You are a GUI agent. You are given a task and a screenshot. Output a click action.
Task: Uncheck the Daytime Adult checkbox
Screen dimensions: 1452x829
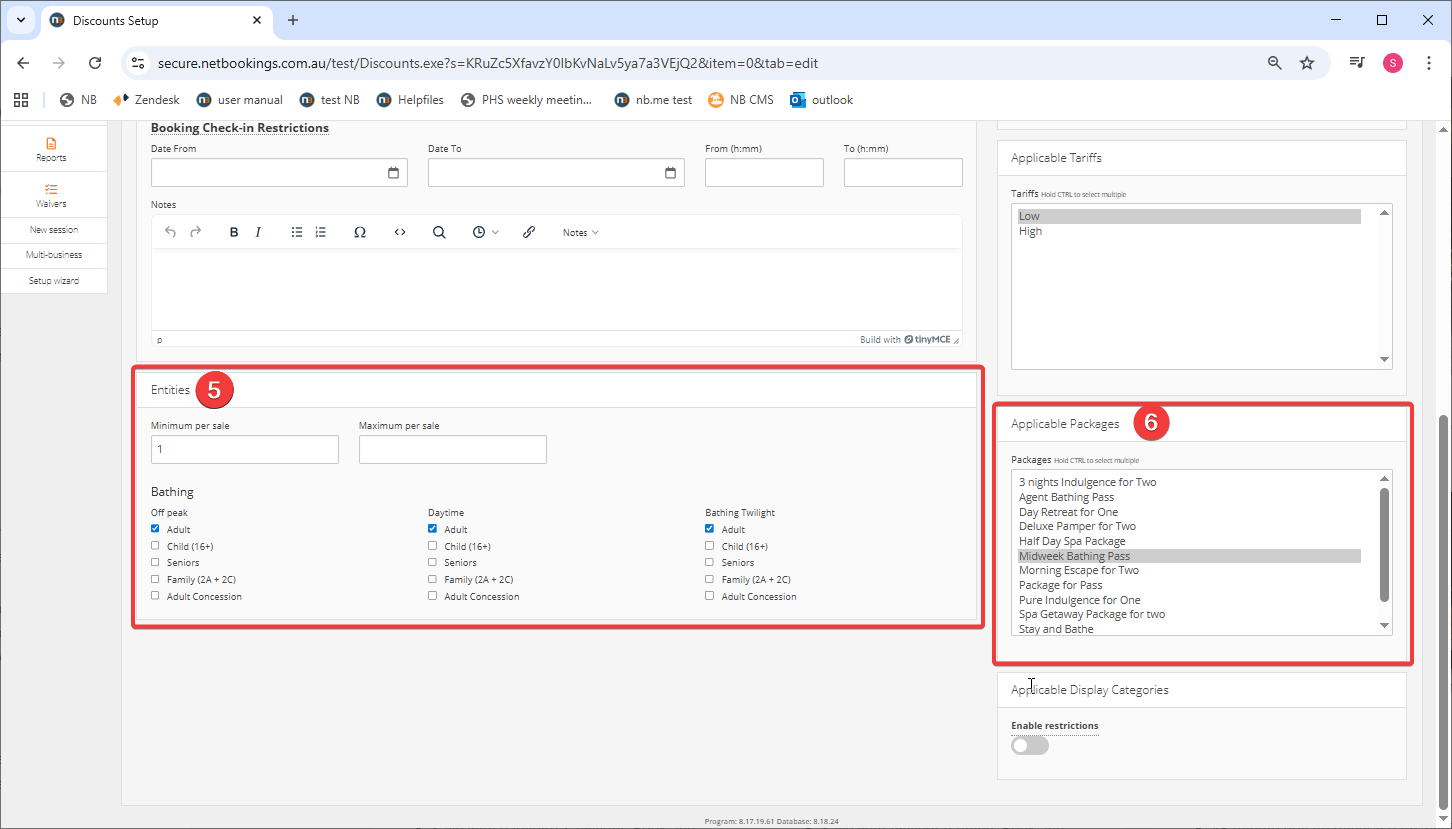432,529
